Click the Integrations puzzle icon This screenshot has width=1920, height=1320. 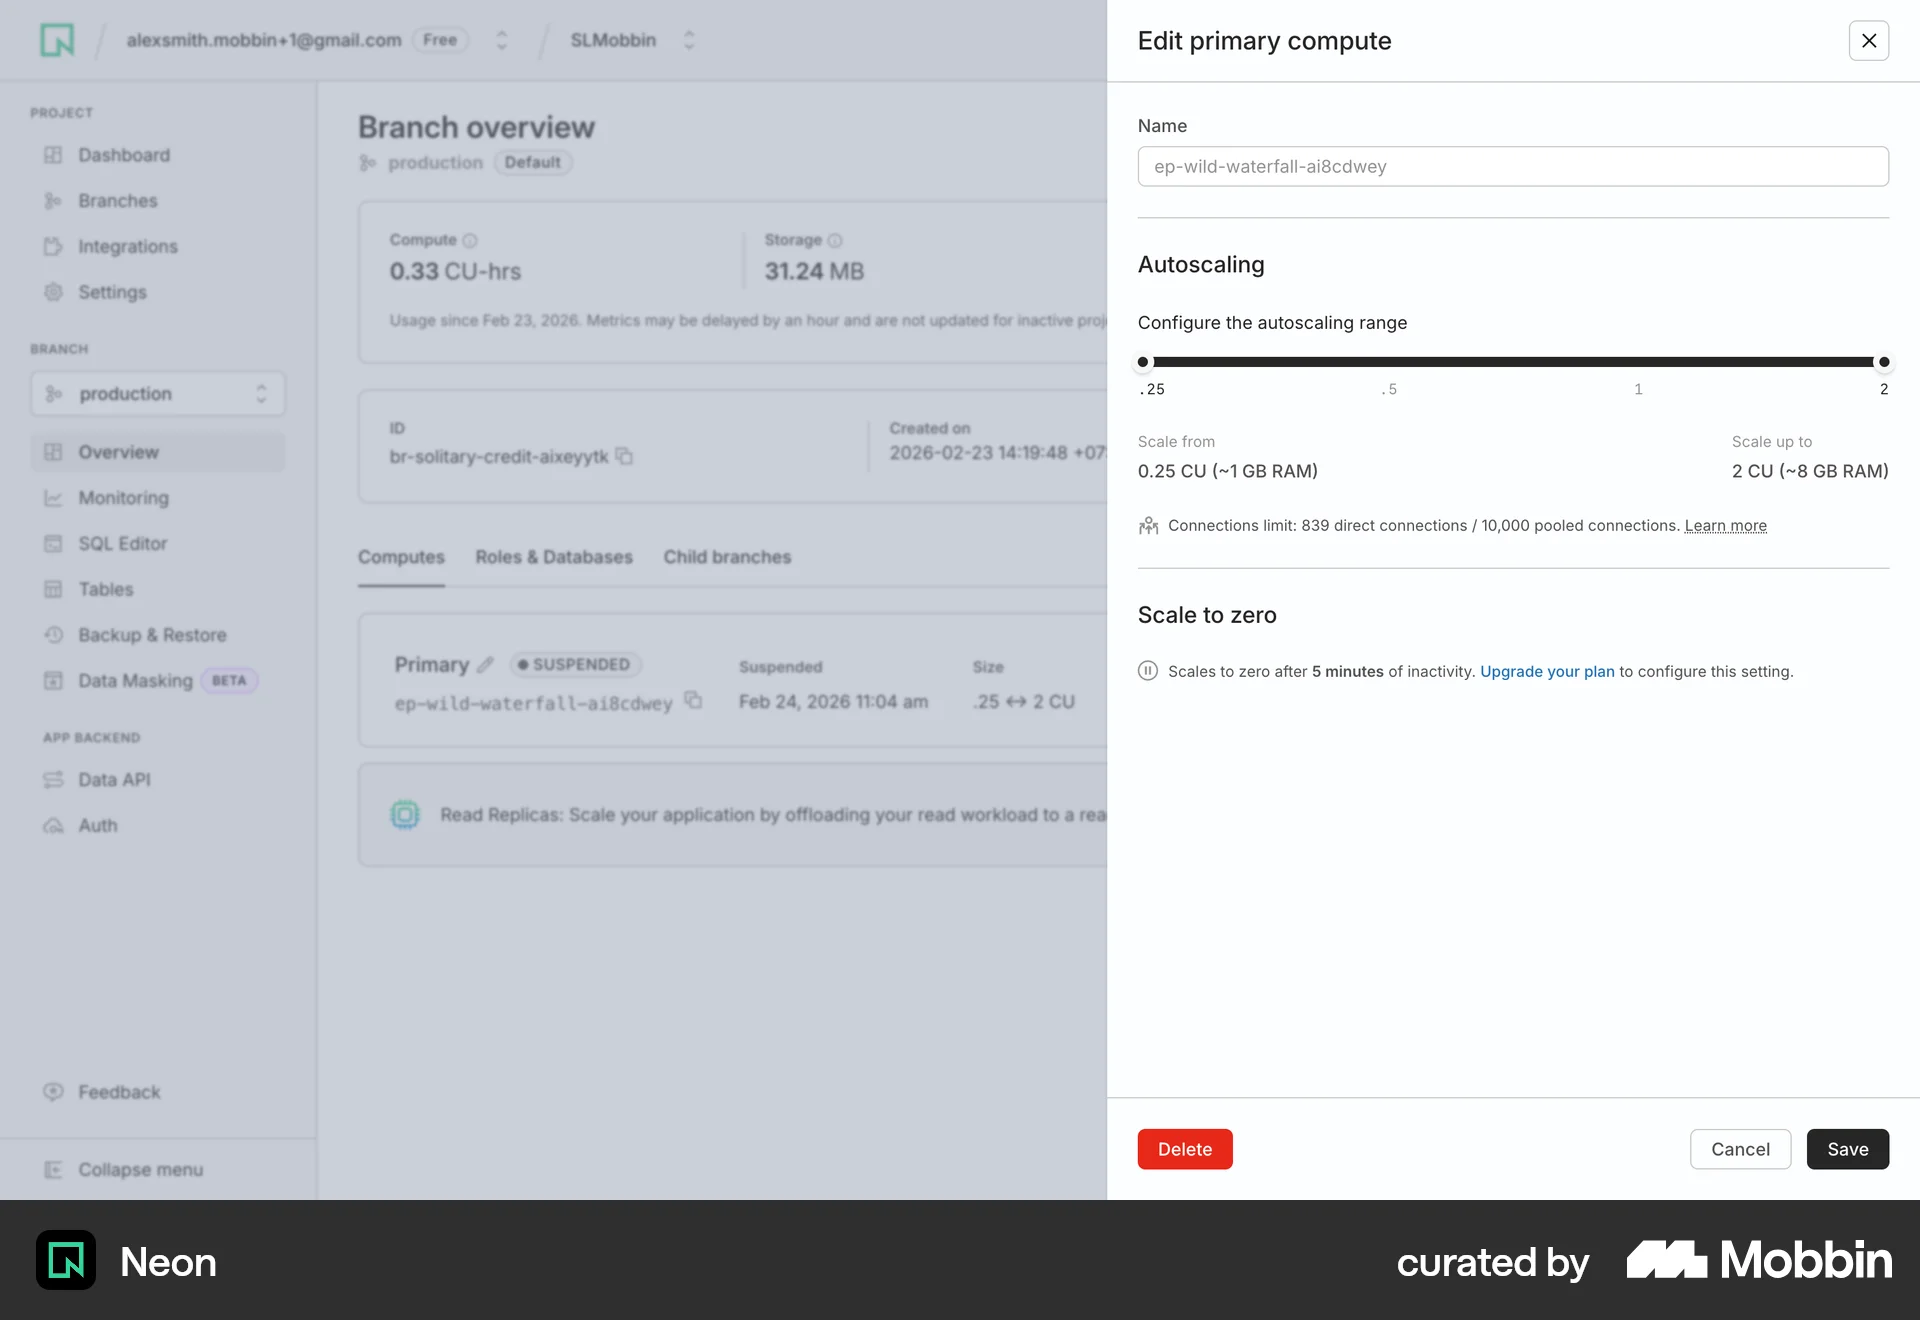(x=53, y=247)
